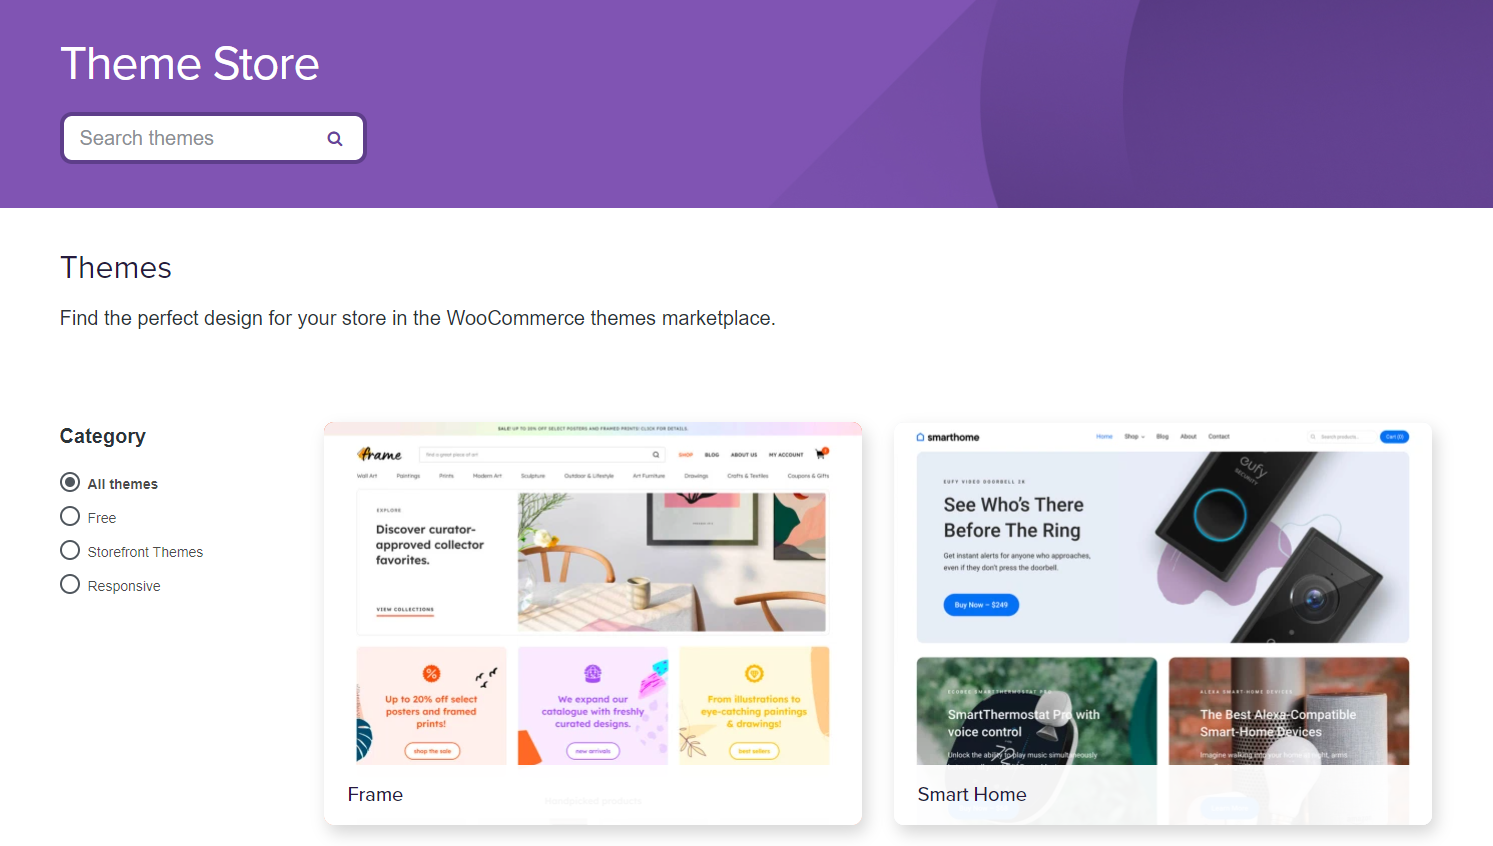Focus the Search themes input field
1493x846 pixels.
(x=213, y=138)
